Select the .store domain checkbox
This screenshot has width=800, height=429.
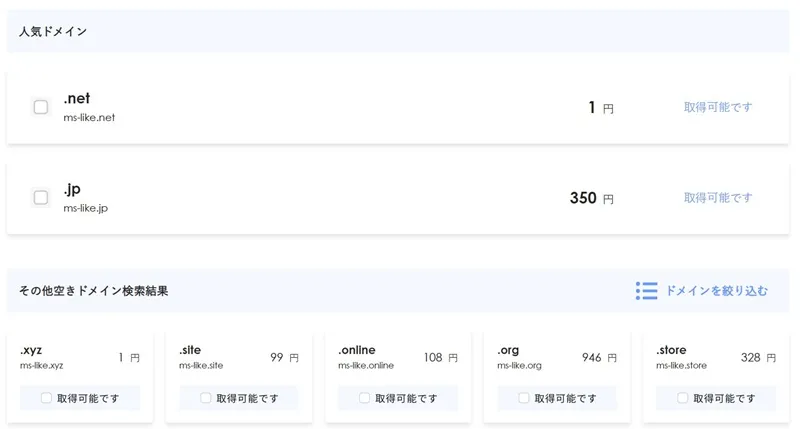pos(683,398)
